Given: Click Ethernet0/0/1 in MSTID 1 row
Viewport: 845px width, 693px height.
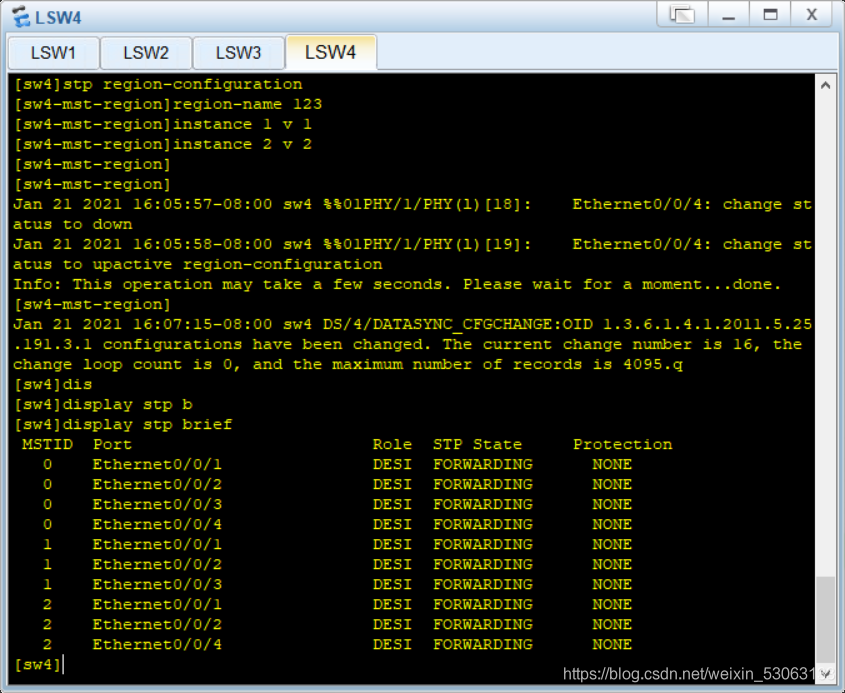Looking at the screenshot, I should pyautogui.click(x=157, y=544).
